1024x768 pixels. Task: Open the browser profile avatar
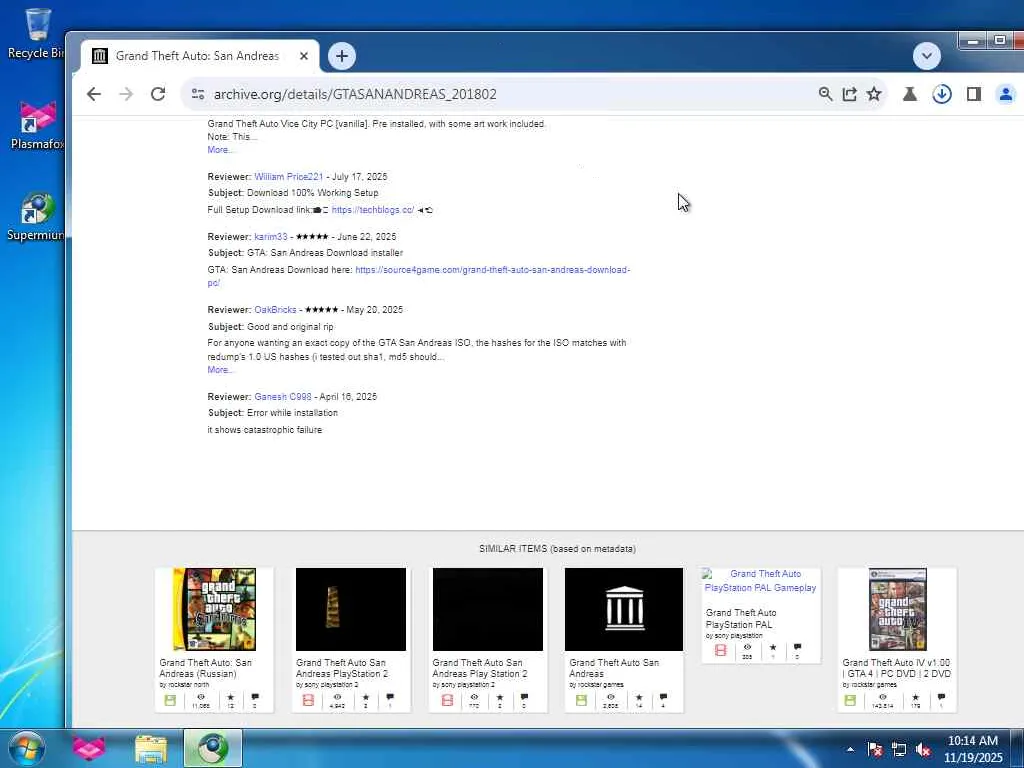click(1006, 94)
